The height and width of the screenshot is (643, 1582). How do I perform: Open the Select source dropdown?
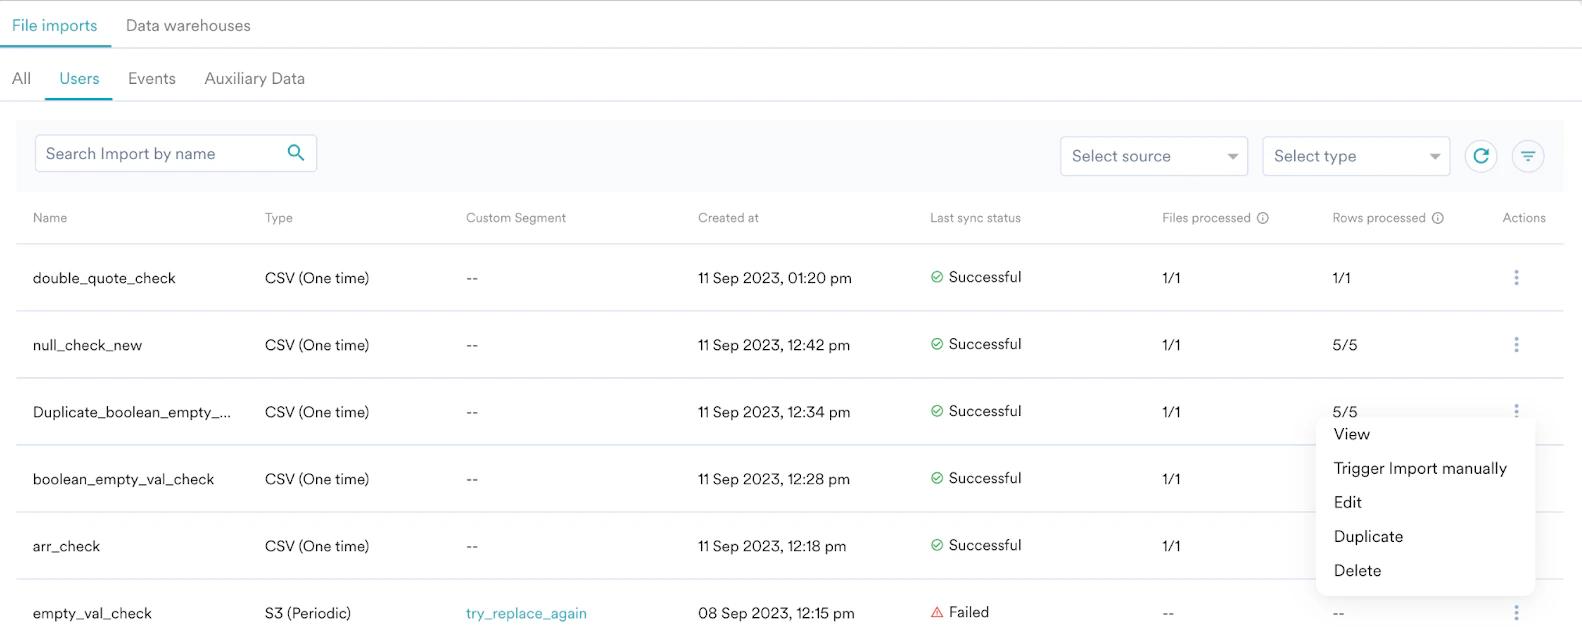click(x=1154, y=156)
